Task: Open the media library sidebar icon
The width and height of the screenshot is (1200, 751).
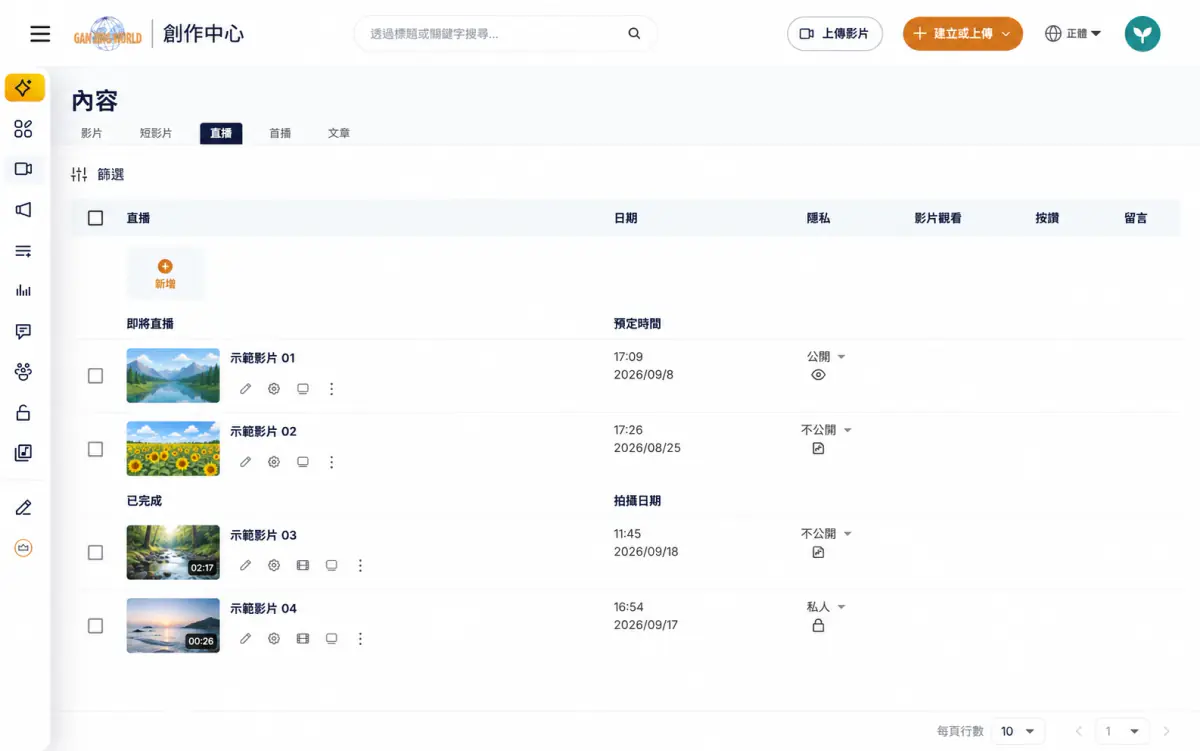Action: tap(23, 453)
